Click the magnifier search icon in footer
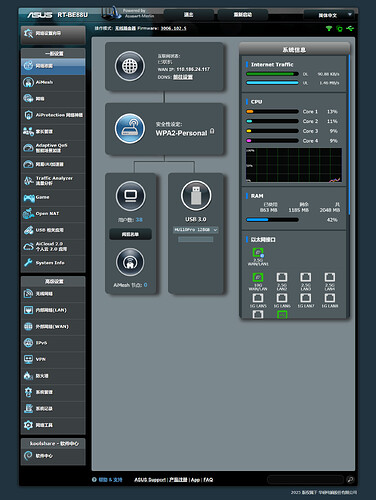Viewport: 376px width, 500px height. click(x=350, y=480)
